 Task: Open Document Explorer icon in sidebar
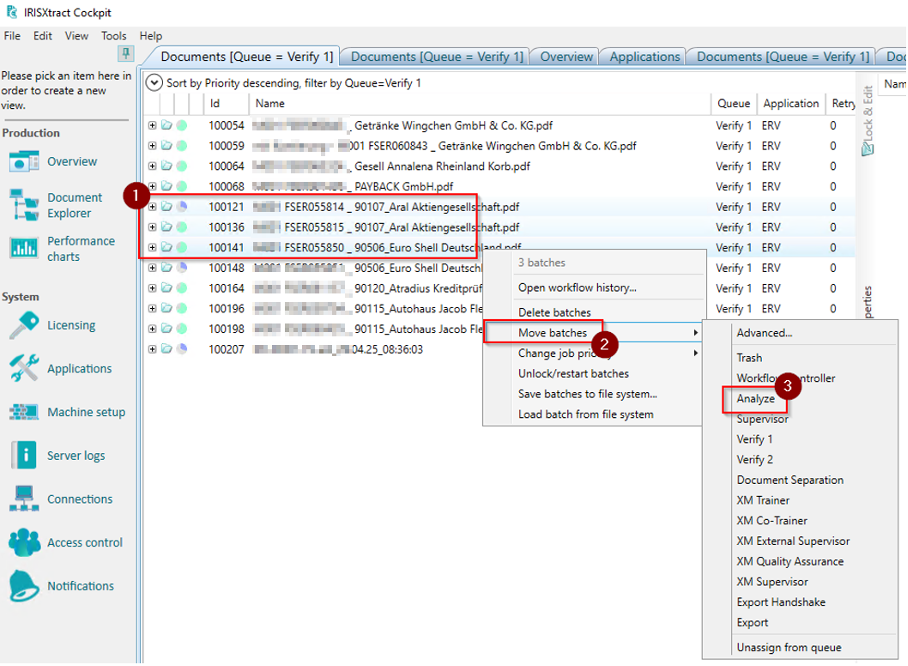coord(24,205)
